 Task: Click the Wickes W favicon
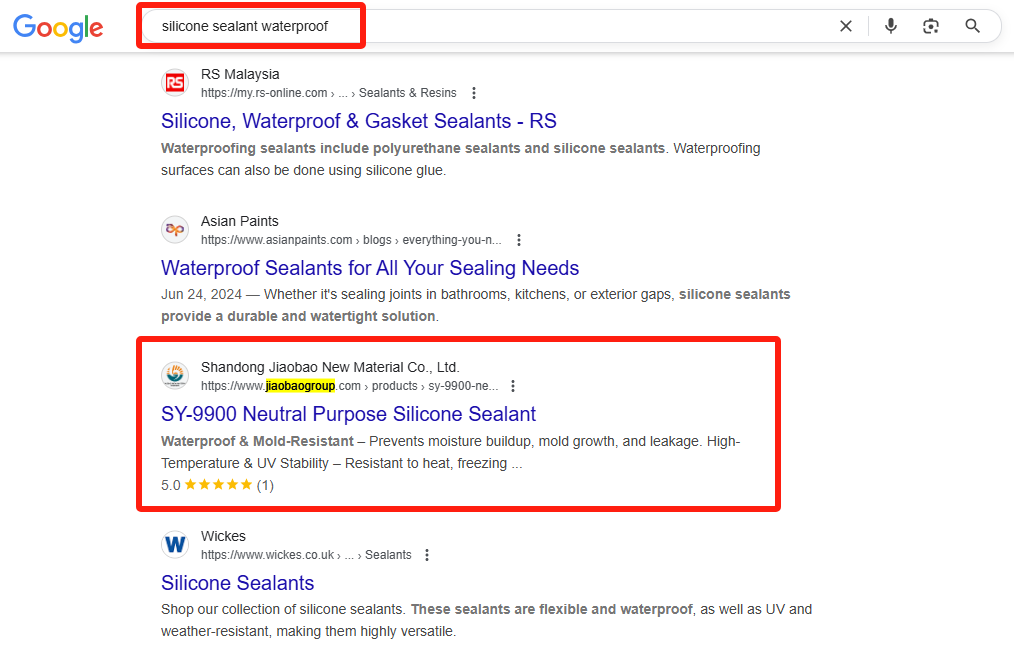(175, 545)
